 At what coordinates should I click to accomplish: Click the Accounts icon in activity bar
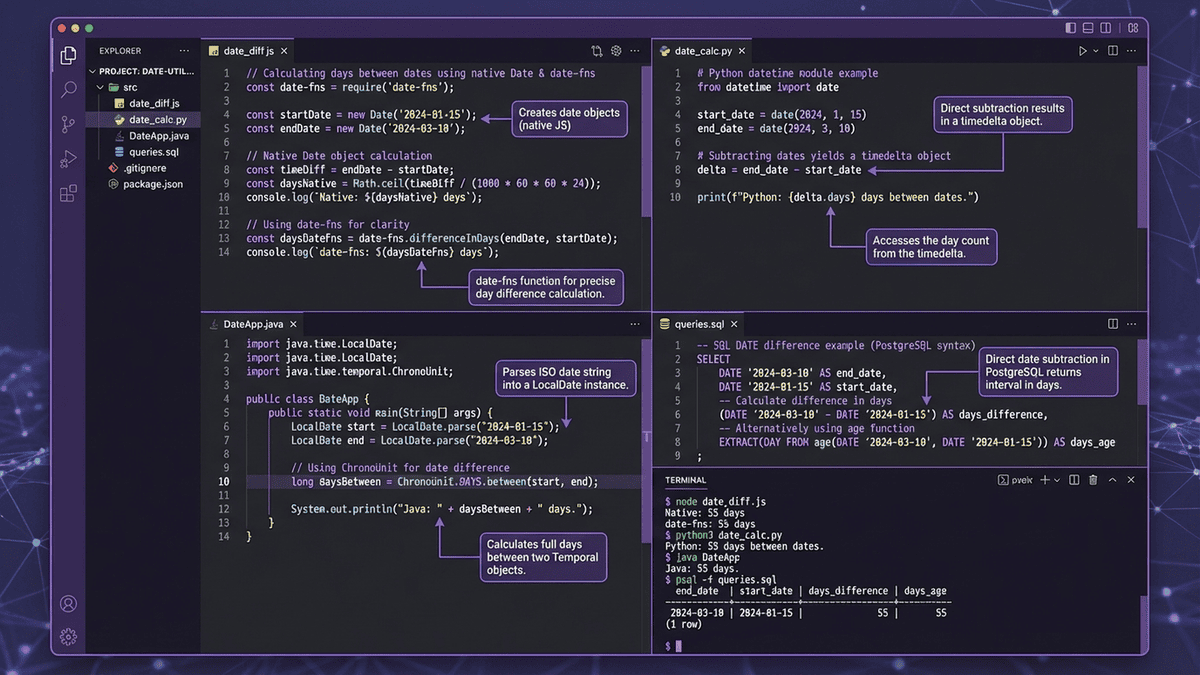(68, 603)
